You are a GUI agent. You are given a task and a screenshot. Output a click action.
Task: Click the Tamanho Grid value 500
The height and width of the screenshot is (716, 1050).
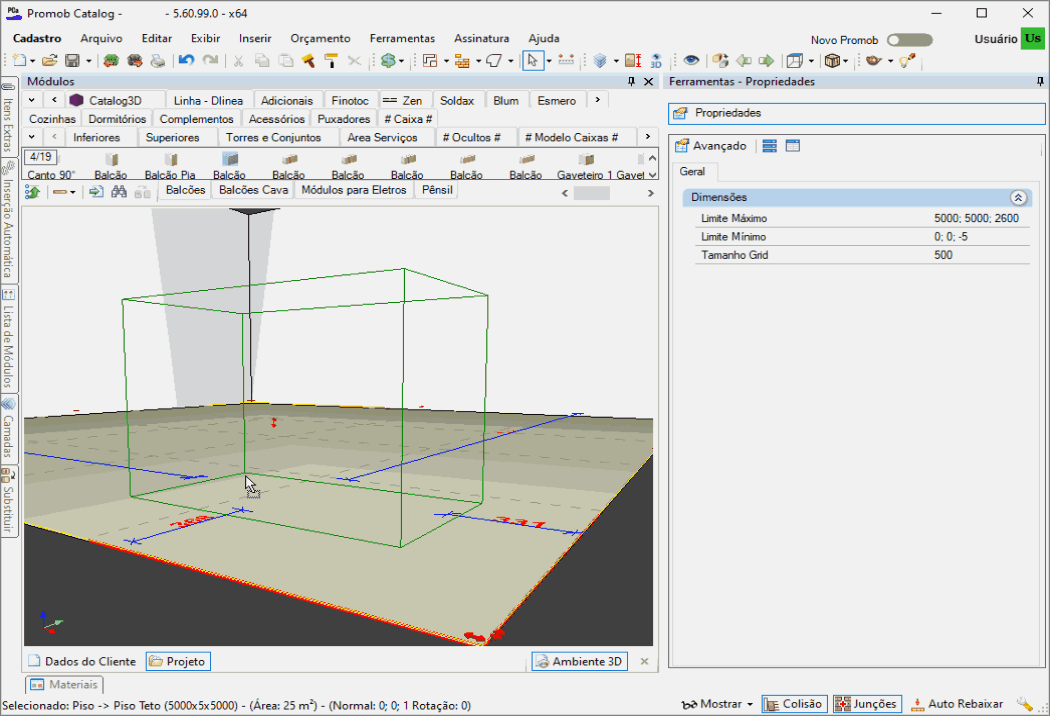pos(944,255)
